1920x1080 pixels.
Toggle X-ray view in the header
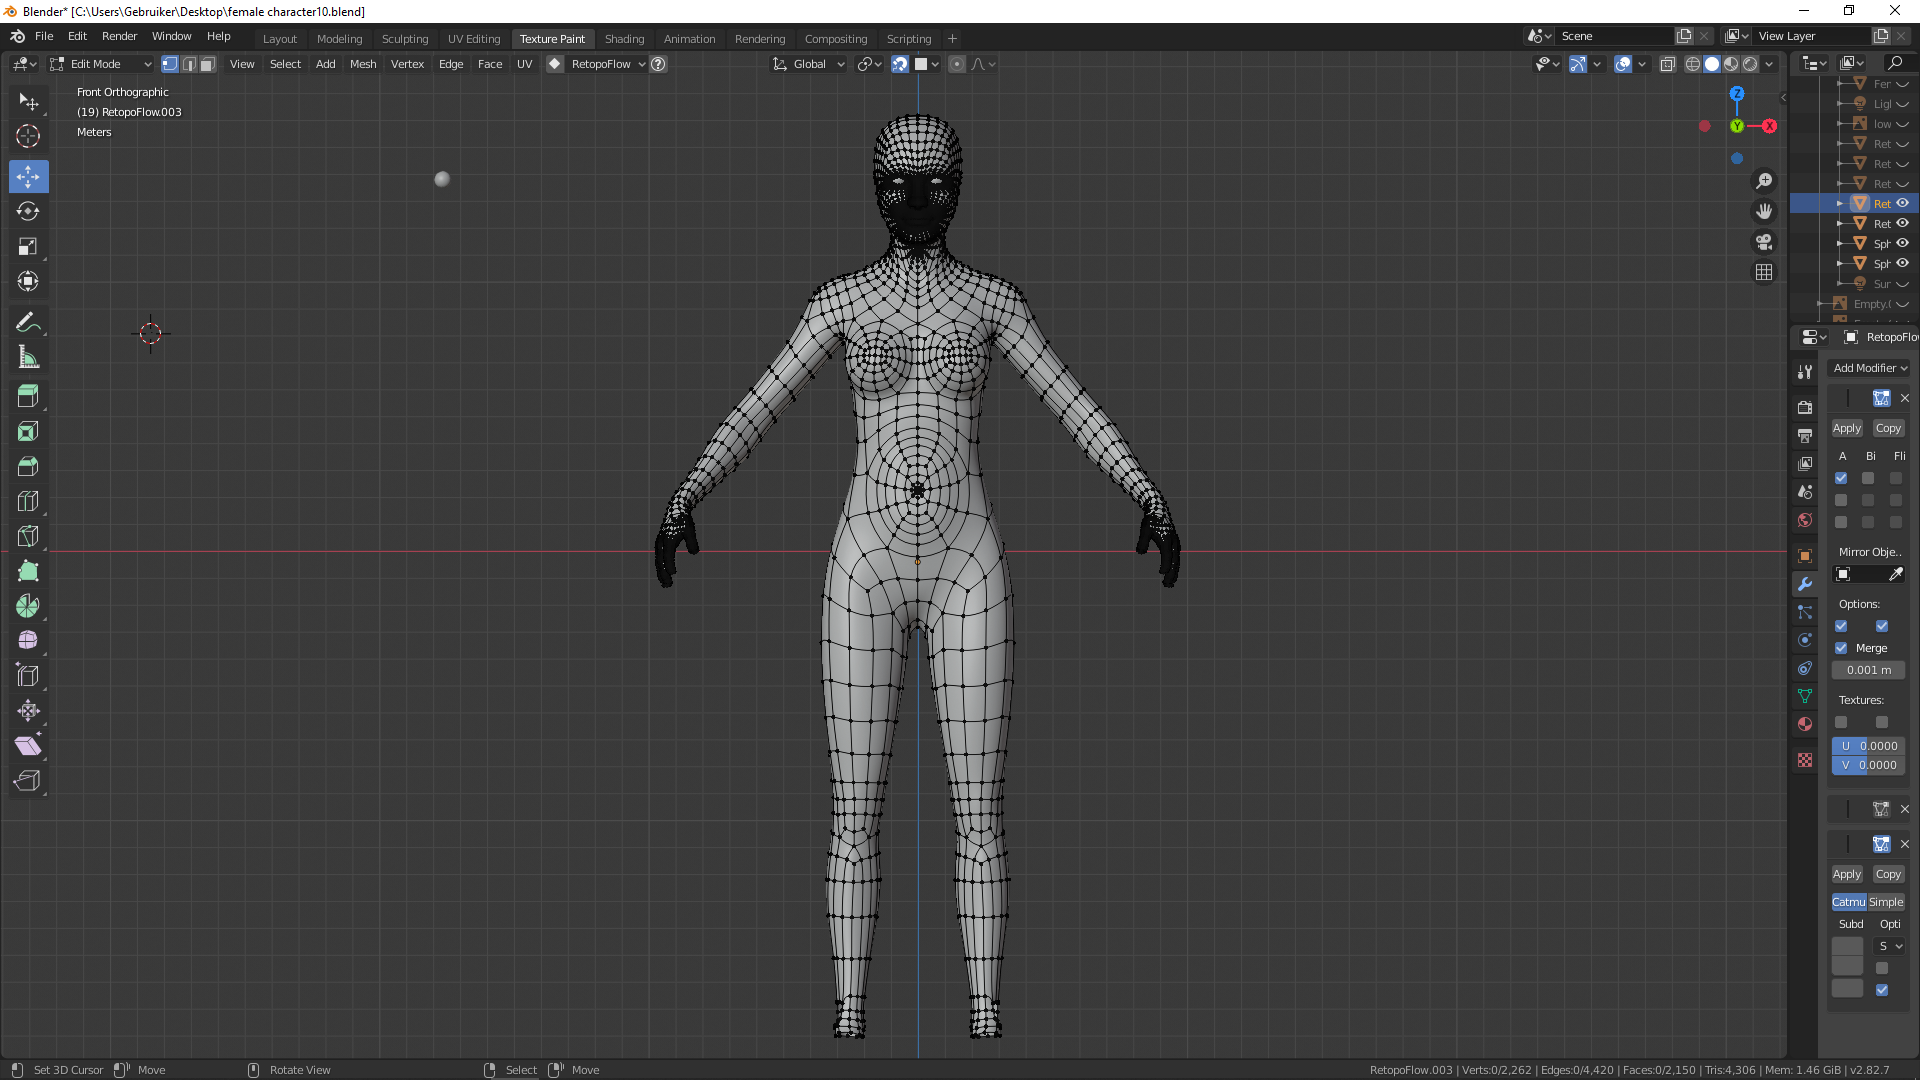click(x=1667, y=64)
